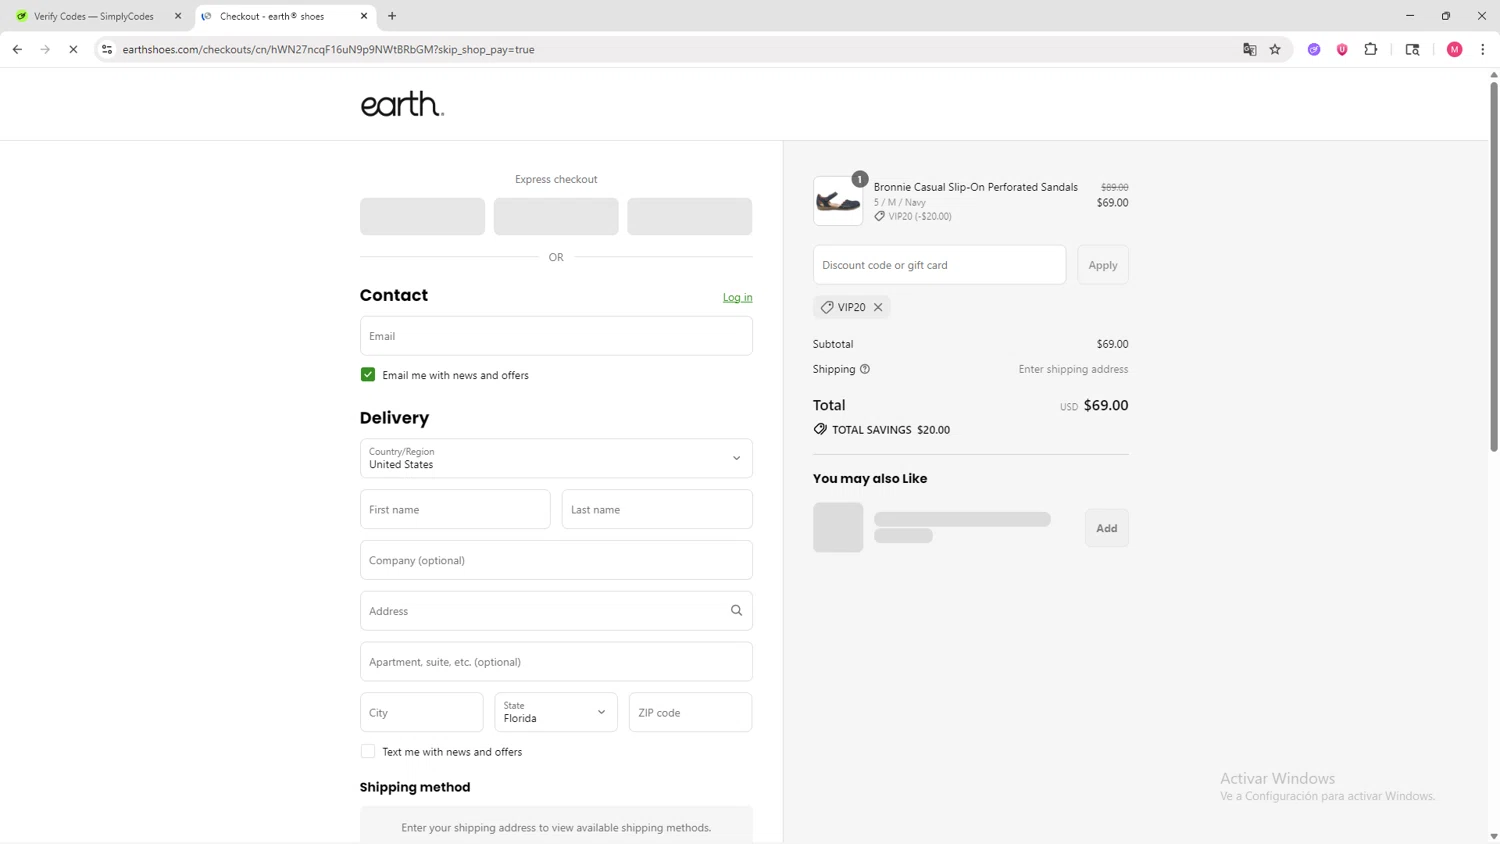1500x844 pixels.
Task: Switch to Verify Codes SimplyCodes tab
Action: (x=94, y=16)
